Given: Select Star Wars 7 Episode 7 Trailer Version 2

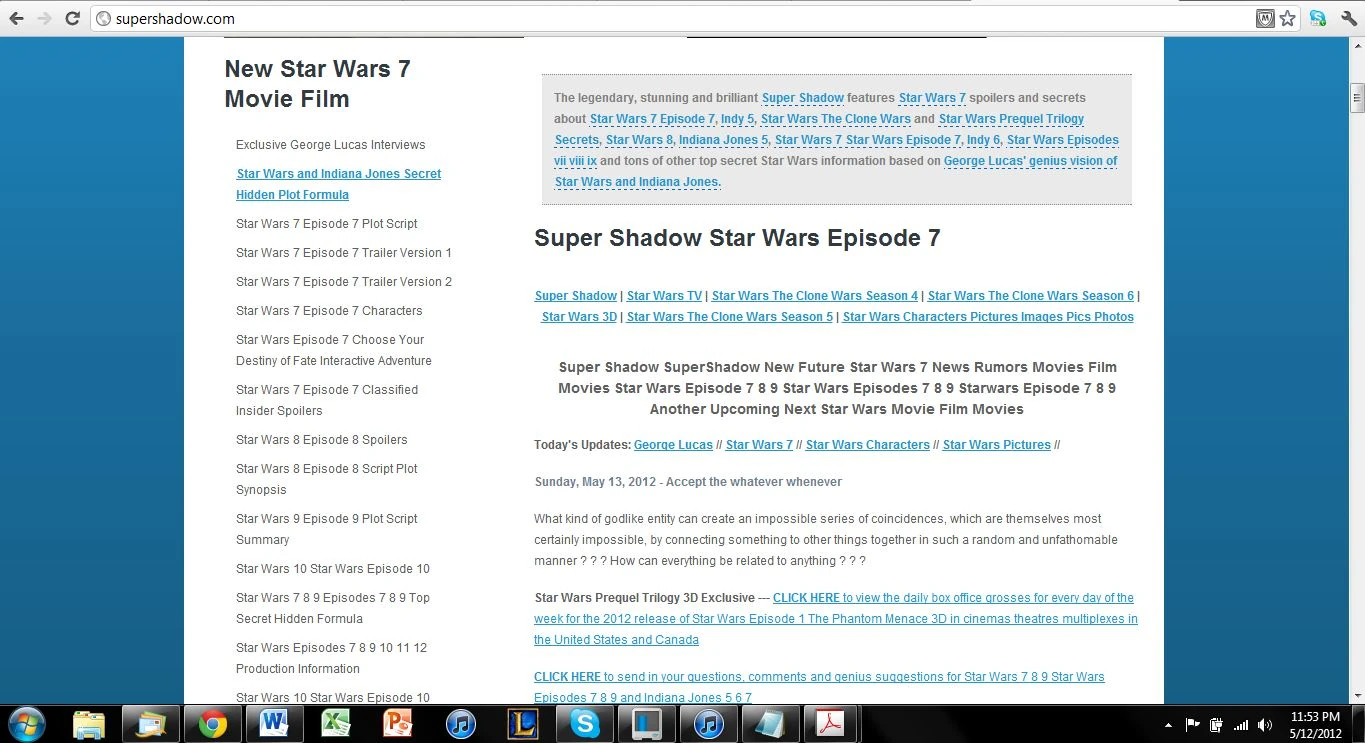Looking at the screenshot, I should tap(344, 282).
